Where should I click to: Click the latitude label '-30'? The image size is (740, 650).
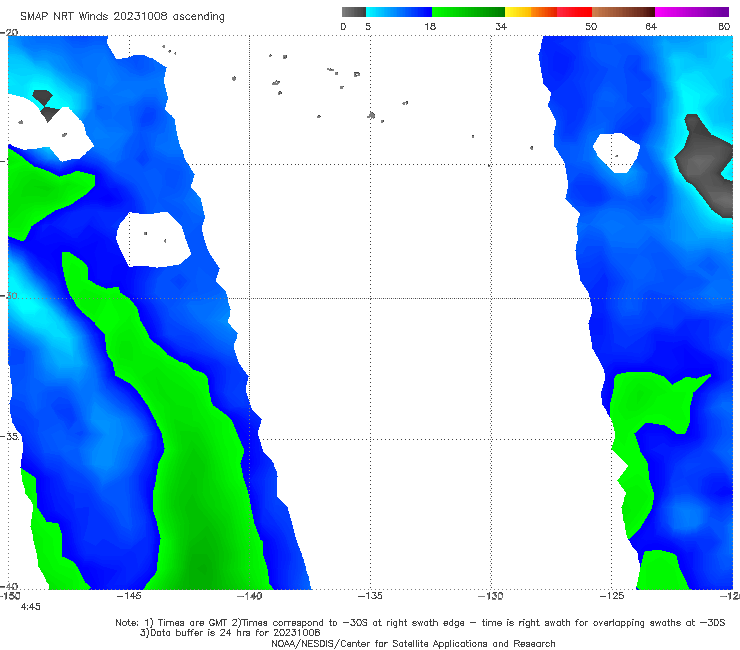pos(10,296)
